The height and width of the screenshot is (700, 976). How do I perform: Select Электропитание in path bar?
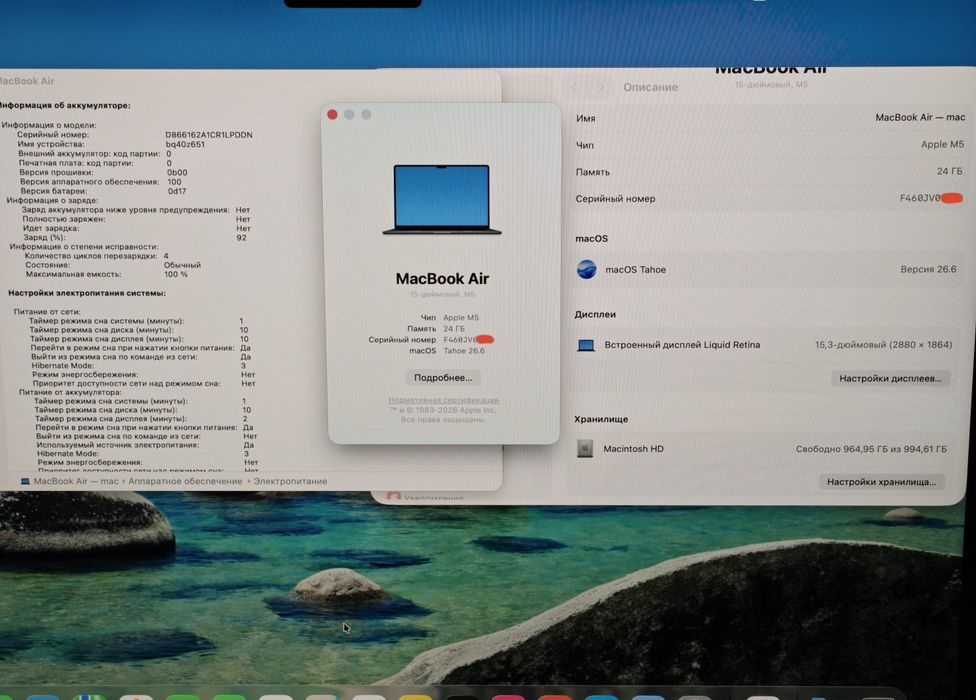click(x=290, y=481)
